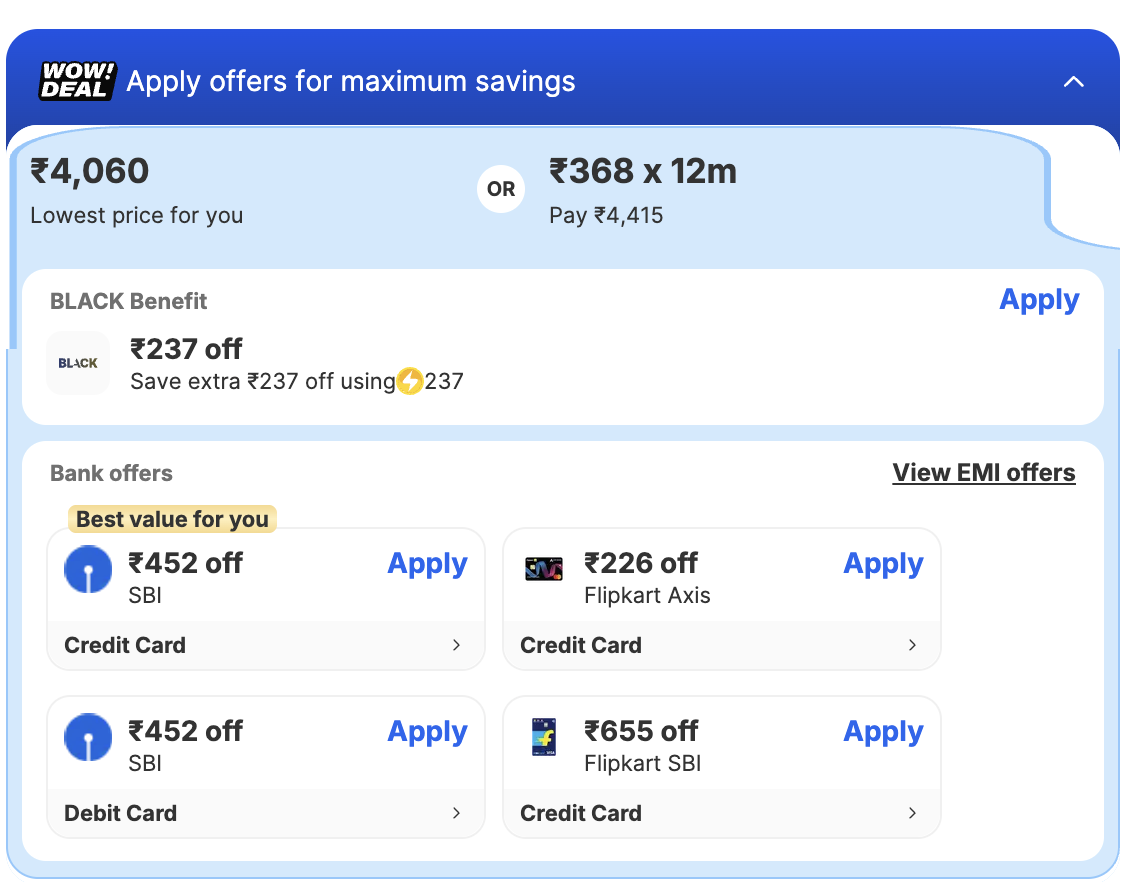Apply the ₹226 off Flipkart Axis offer

(883, 564)
